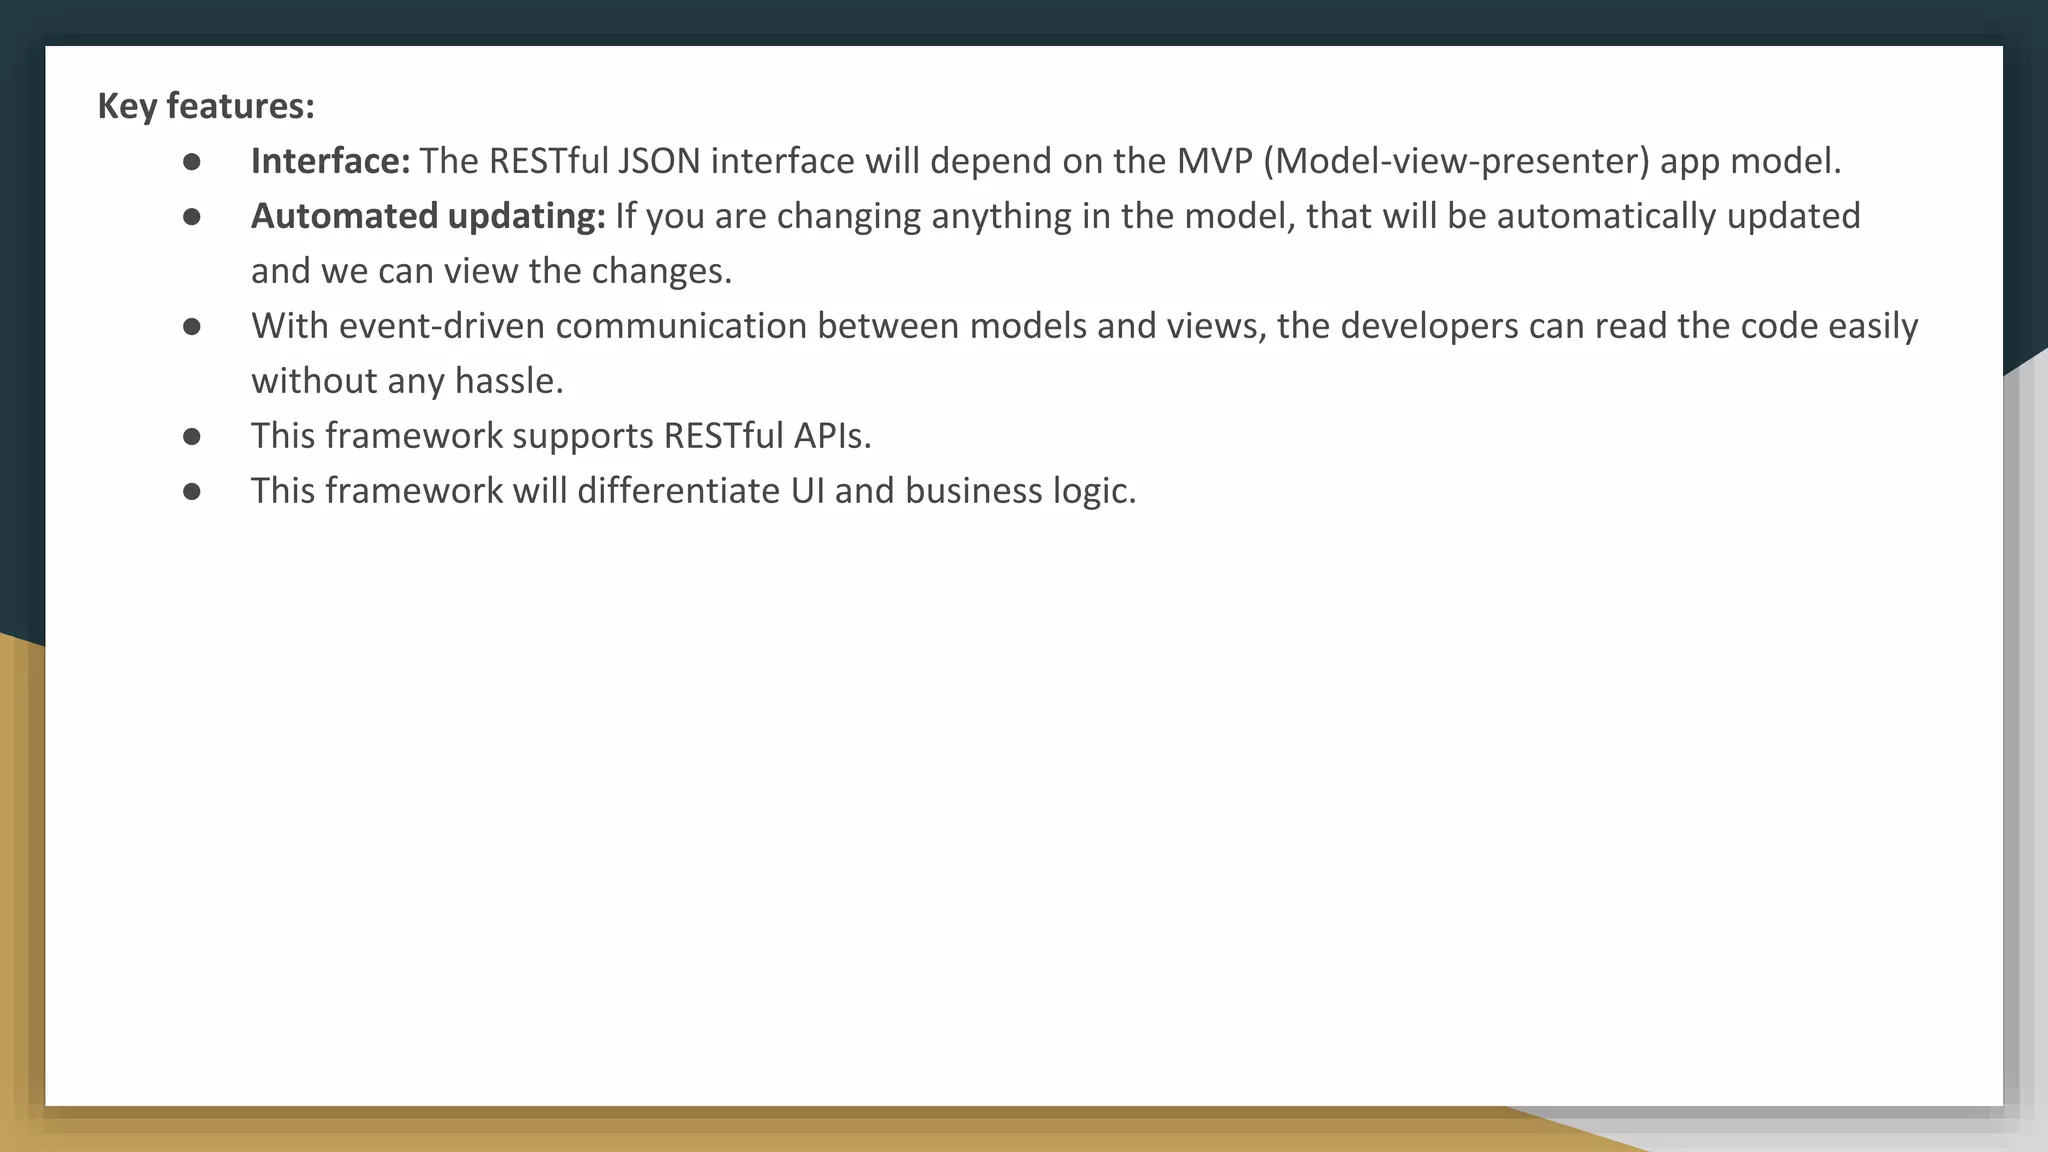Screen dimensions: 2048x1152
Task: Click the bullet before 'Interface:'
Action: click(192, 162)
